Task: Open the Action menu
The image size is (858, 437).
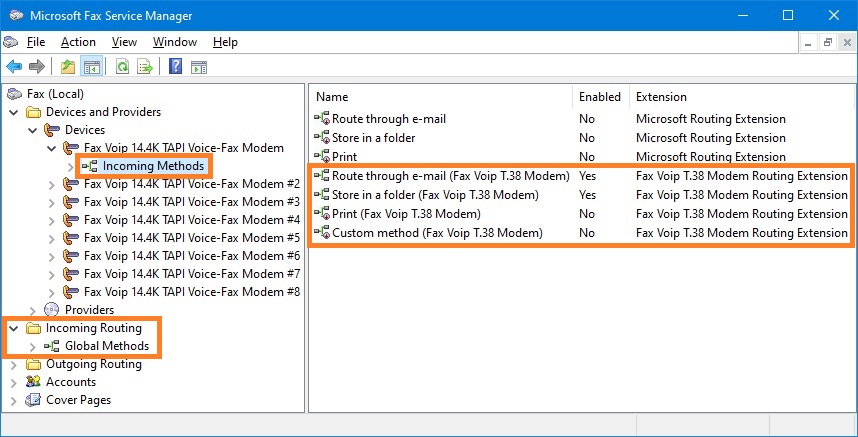Action: pos(78,42)
